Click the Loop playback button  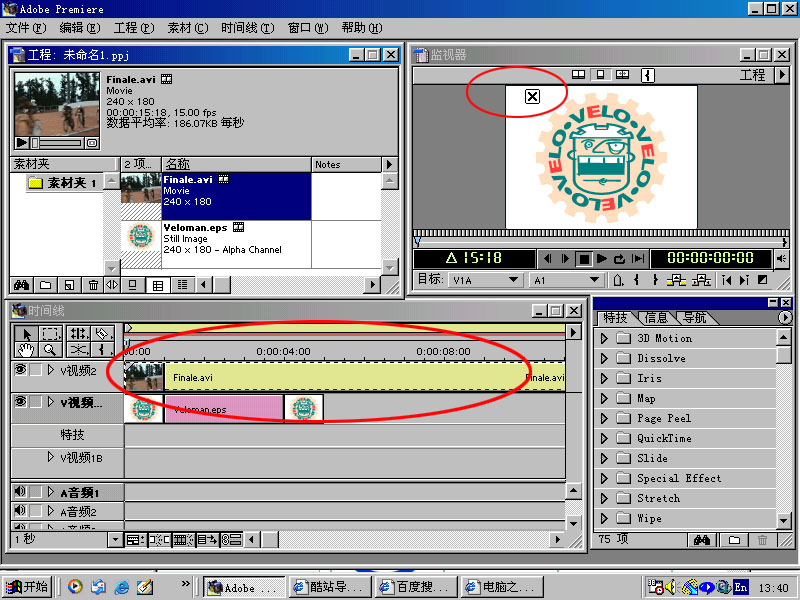pos(619,259)
